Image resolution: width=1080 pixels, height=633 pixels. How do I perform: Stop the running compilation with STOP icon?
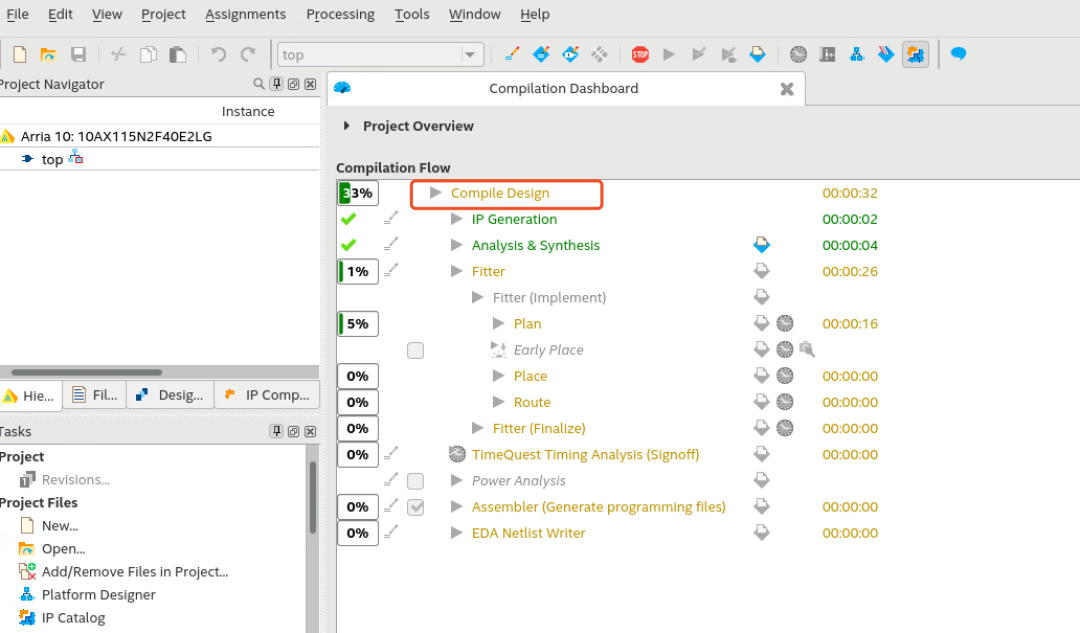pos(640,54)
